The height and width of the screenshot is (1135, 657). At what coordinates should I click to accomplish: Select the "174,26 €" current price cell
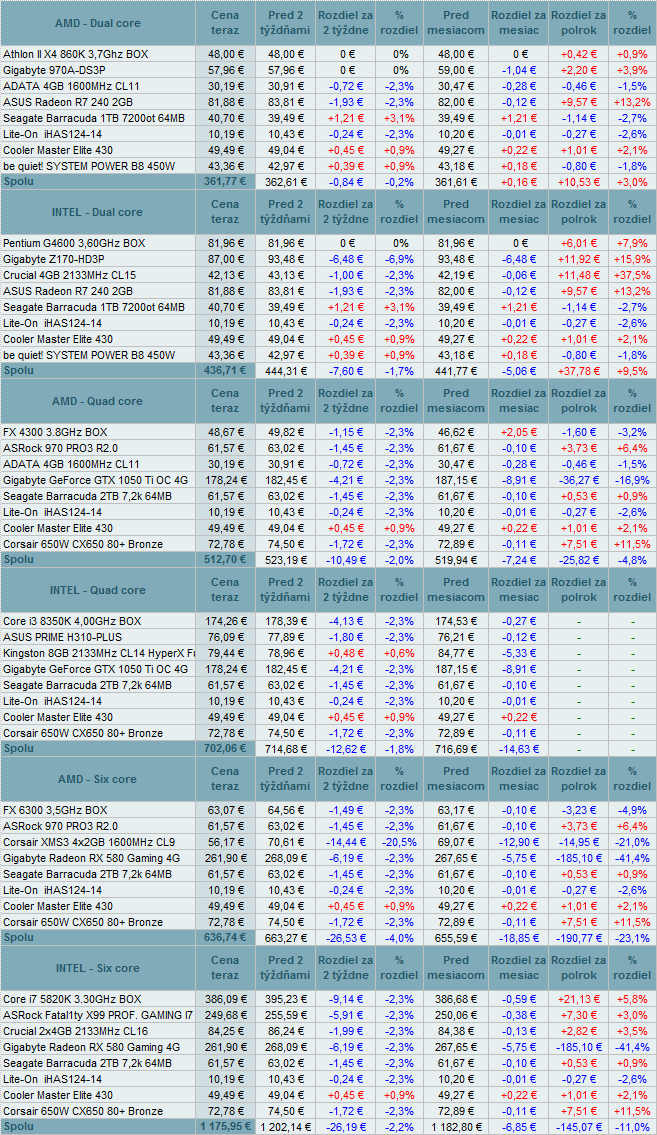pyautogui.click(x=226, y=621)
